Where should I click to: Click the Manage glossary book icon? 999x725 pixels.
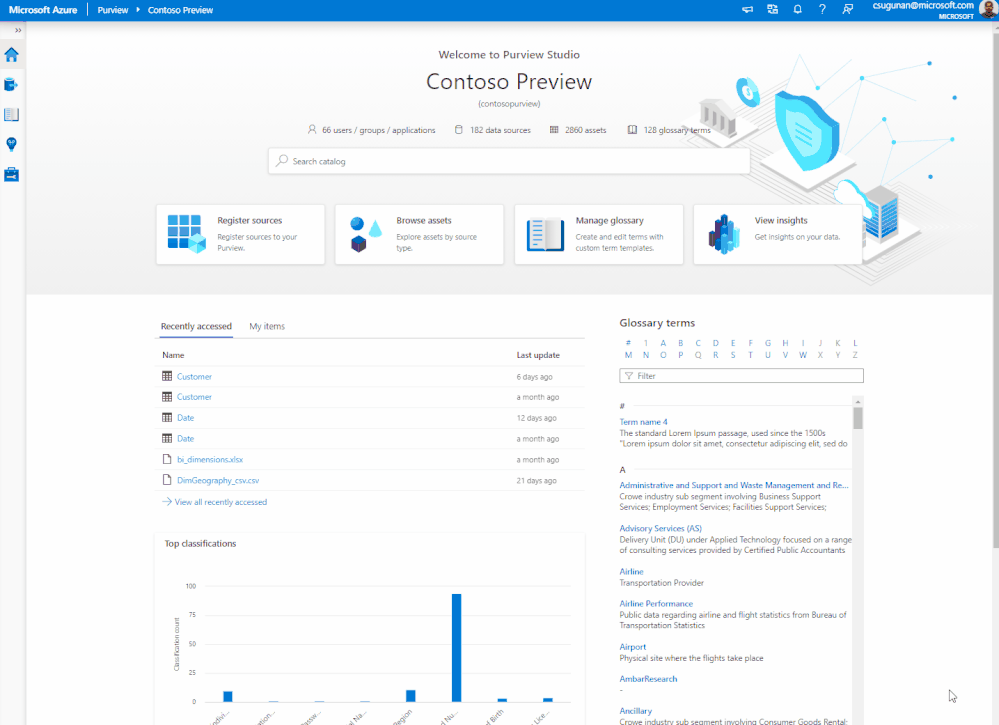545,234
